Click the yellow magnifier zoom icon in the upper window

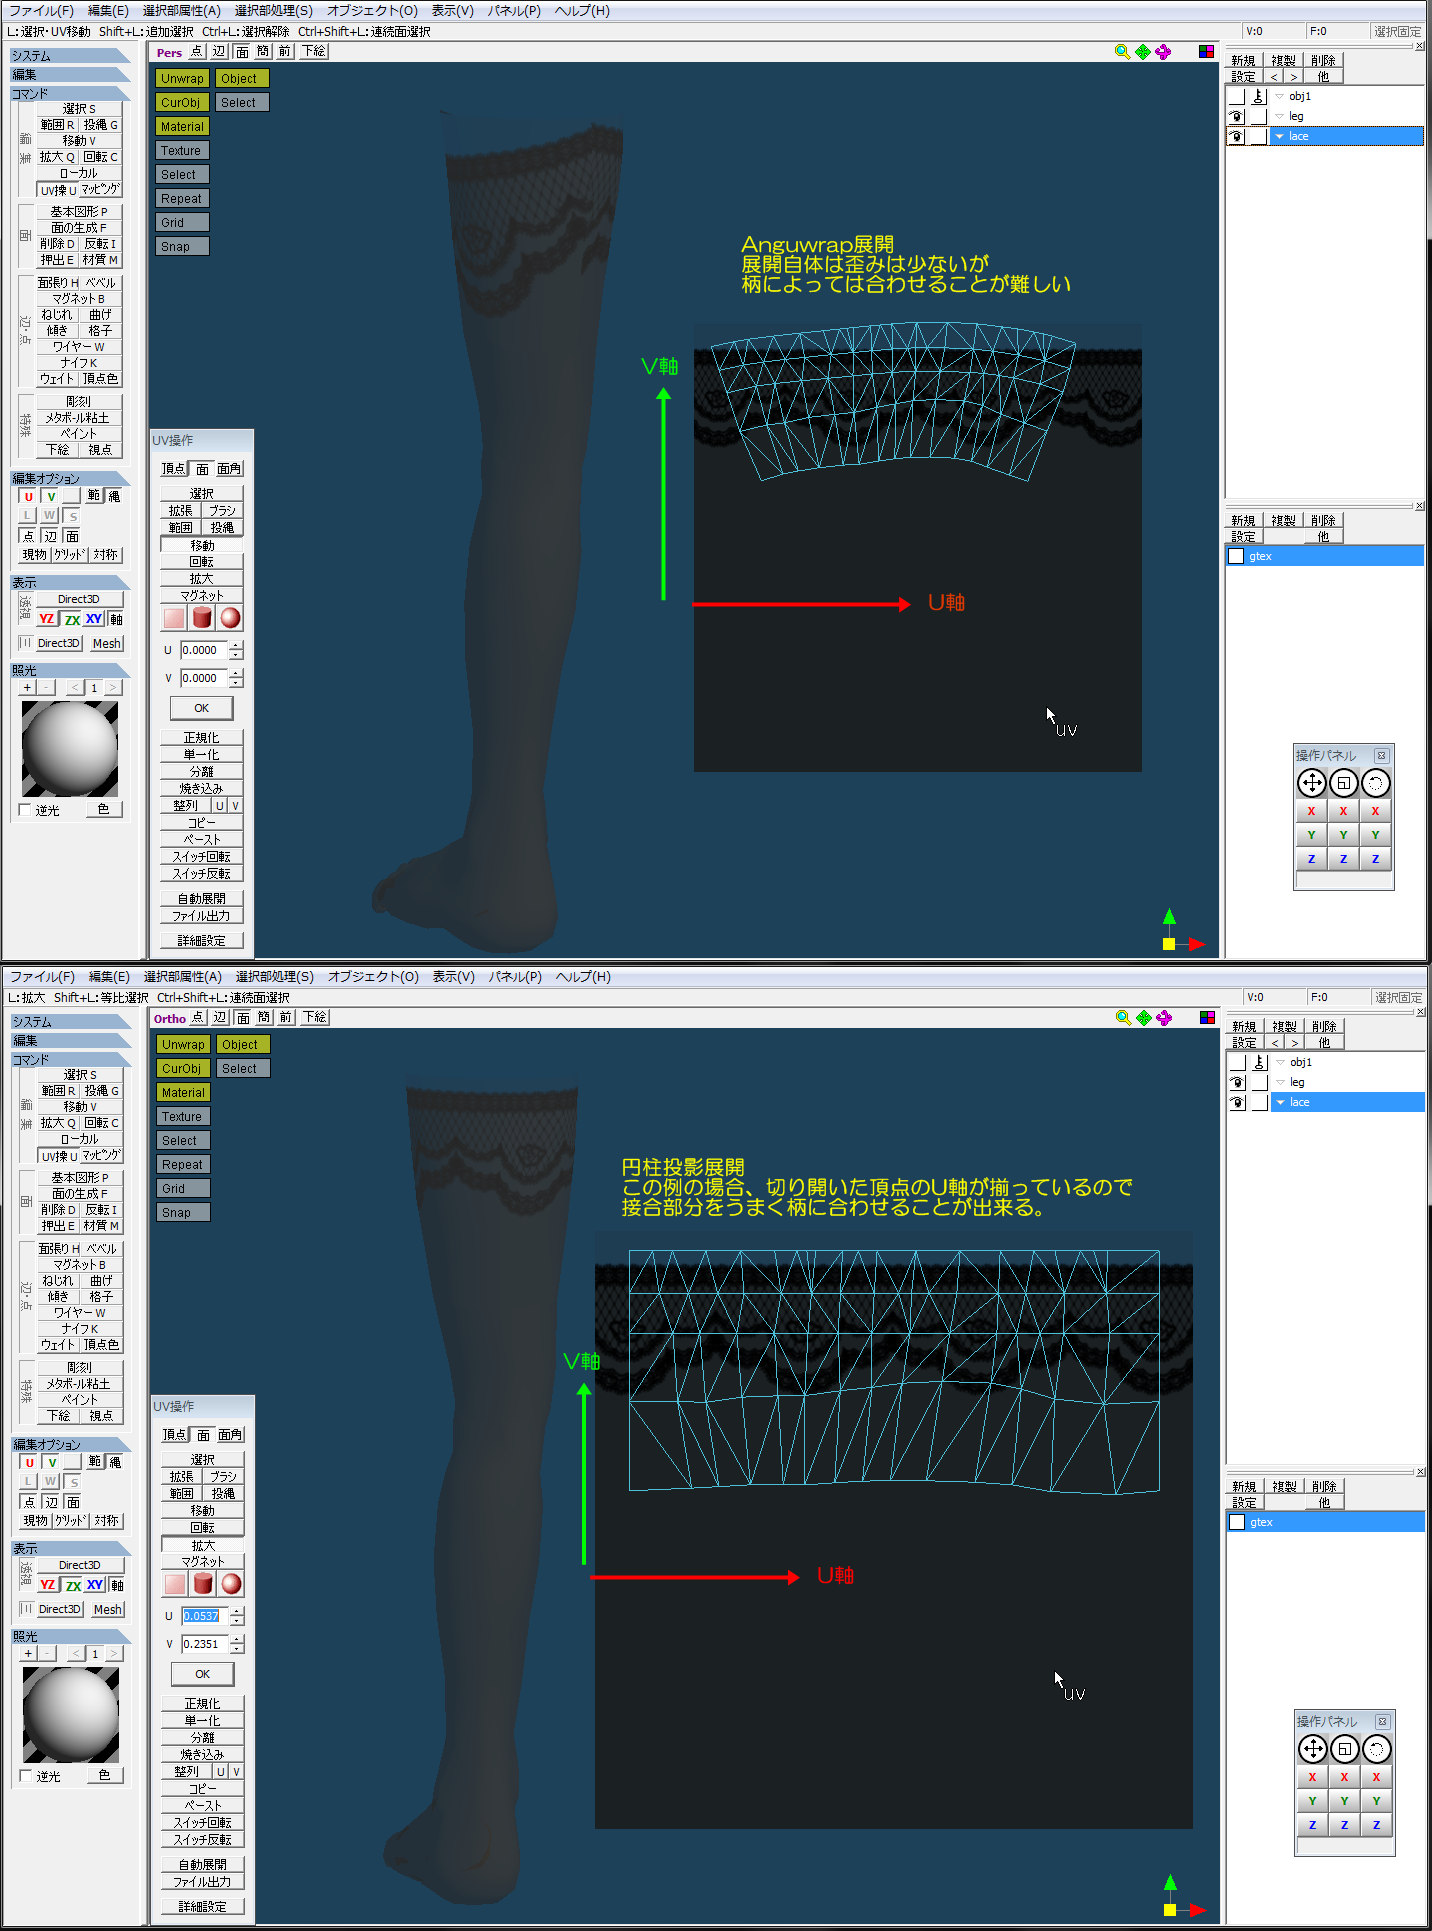[x=1122, y=52]
